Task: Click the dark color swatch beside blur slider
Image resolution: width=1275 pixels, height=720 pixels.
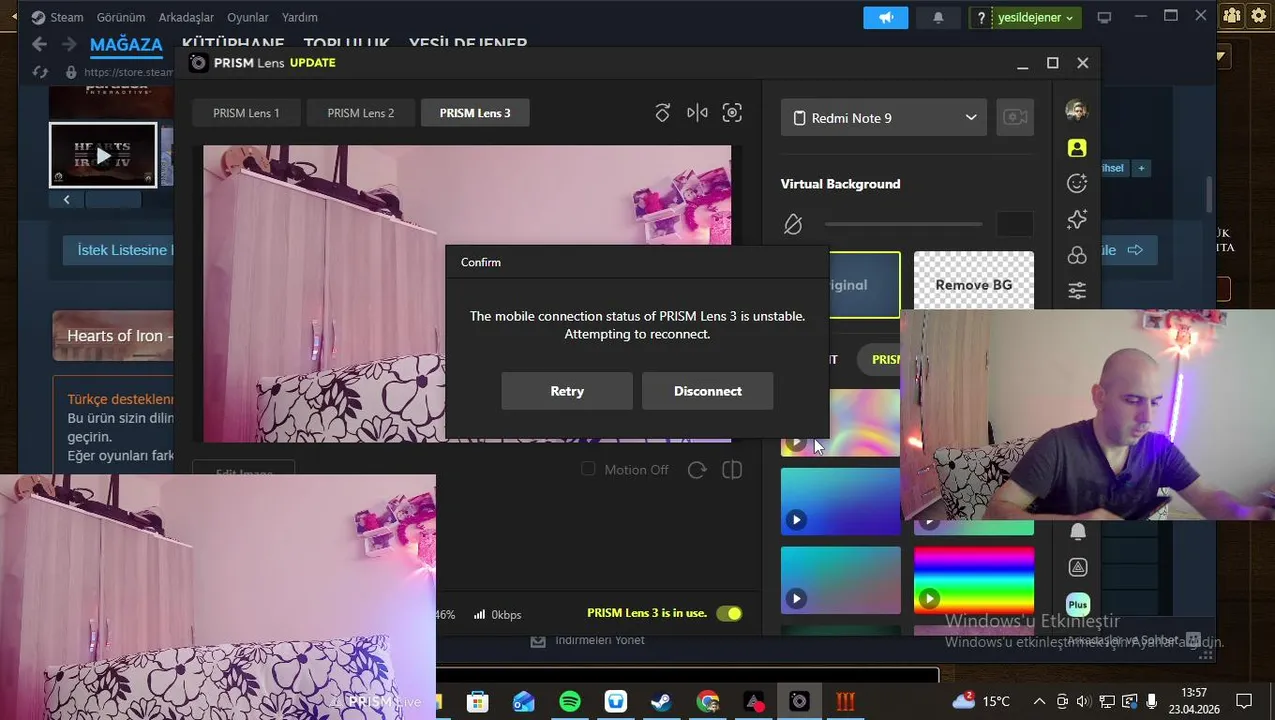Action: pyautogui.click(x=1015, y=224)
